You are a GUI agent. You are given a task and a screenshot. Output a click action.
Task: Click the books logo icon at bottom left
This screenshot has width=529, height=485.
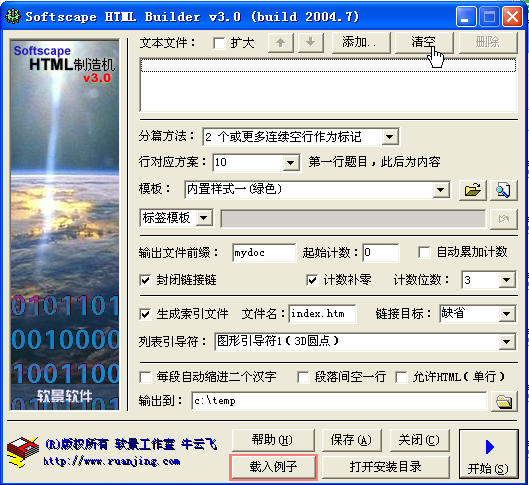tap(22, 452)
